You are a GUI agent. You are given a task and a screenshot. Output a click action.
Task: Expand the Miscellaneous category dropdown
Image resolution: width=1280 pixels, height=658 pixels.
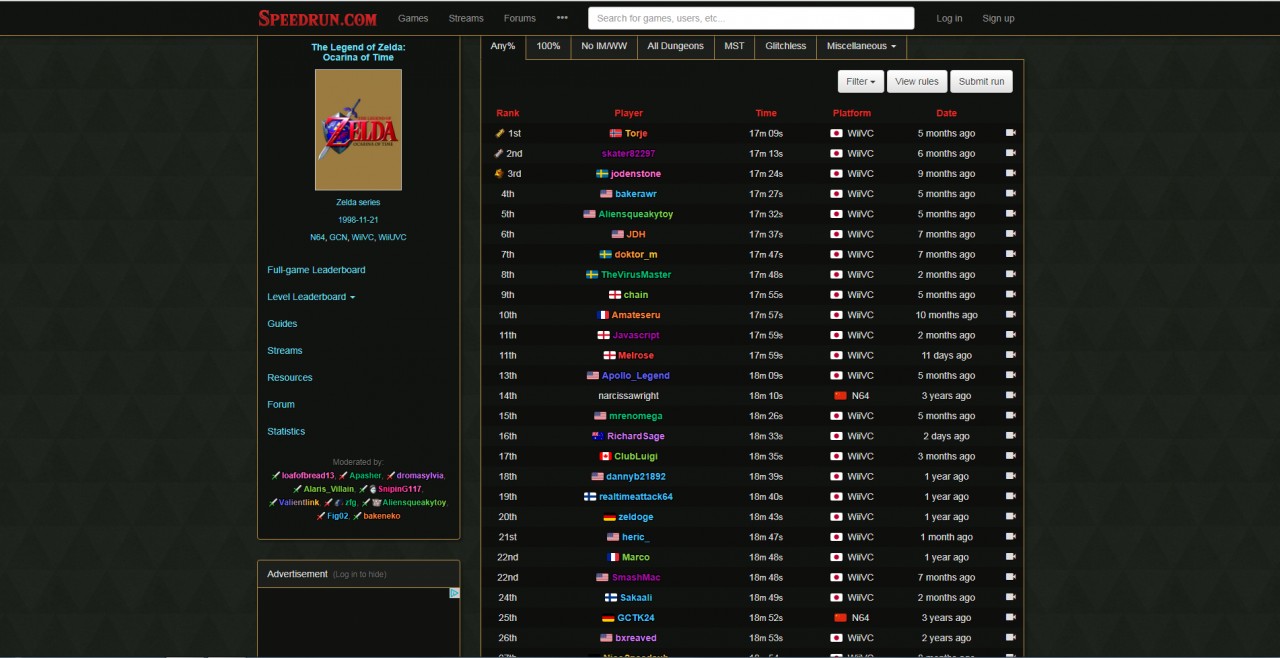pos(862,46)
